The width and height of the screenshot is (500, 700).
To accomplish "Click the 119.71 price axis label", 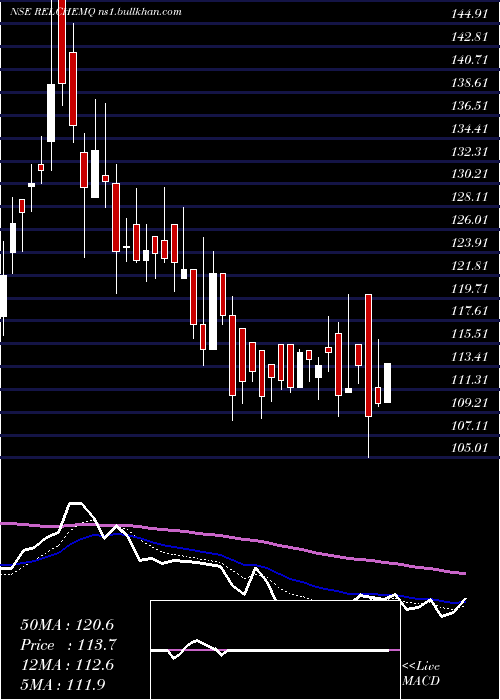I will (469, 288).
